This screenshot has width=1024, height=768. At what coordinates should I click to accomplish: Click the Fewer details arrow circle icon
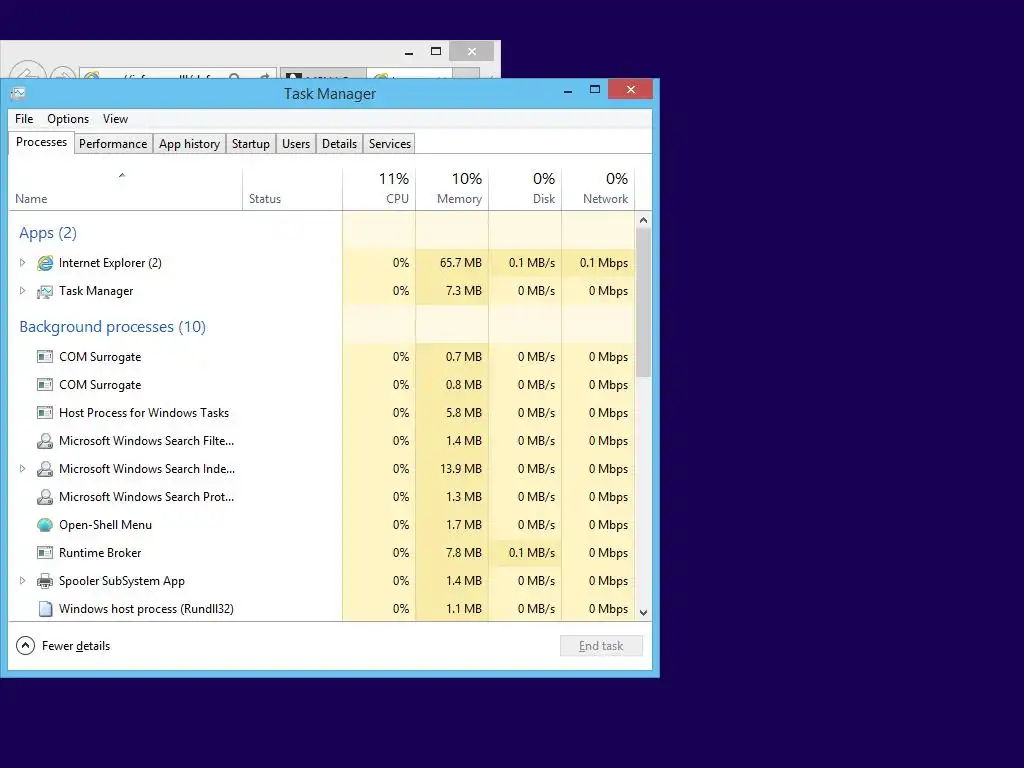(25, 646)
